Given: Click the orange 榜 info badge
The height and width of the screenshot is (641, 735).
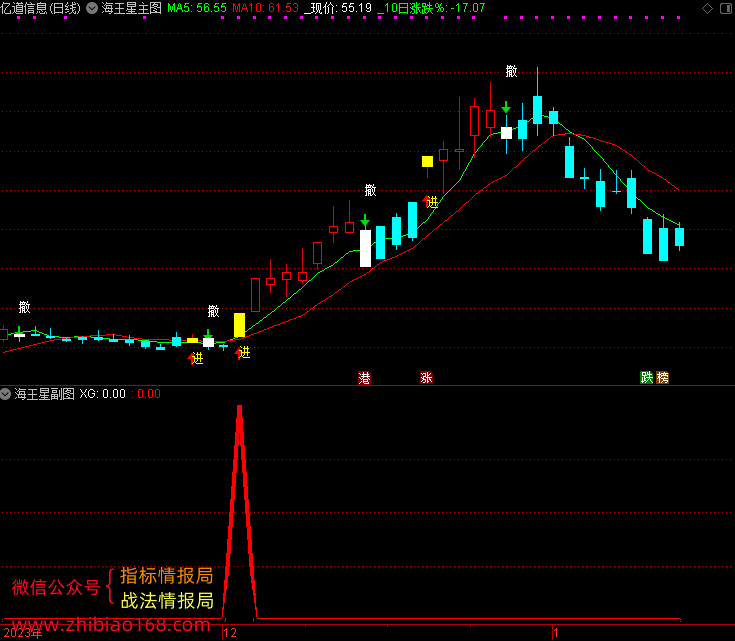Looking at the screenshot, I should tap(662, 377).
